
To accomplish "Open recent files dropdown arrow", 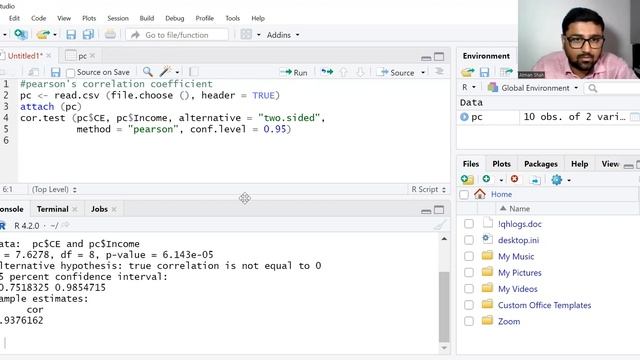I will coord(55,35).
